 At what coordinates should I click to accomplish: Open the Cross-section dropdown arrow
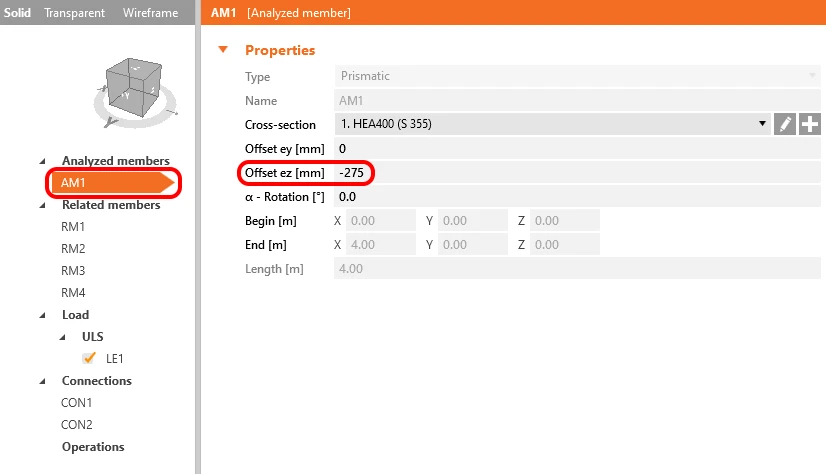(x=762, y=124)
